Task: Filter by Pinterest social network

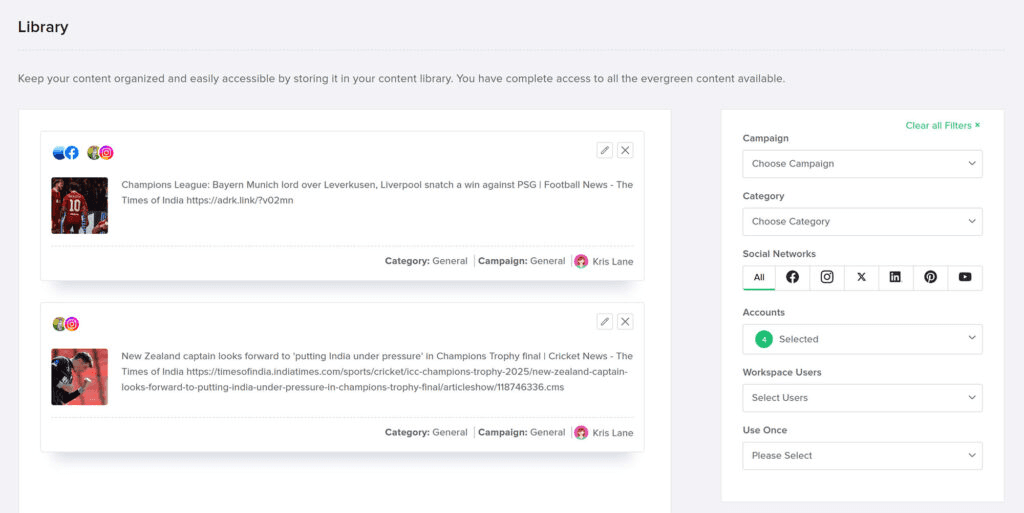Action: (931, 277)
